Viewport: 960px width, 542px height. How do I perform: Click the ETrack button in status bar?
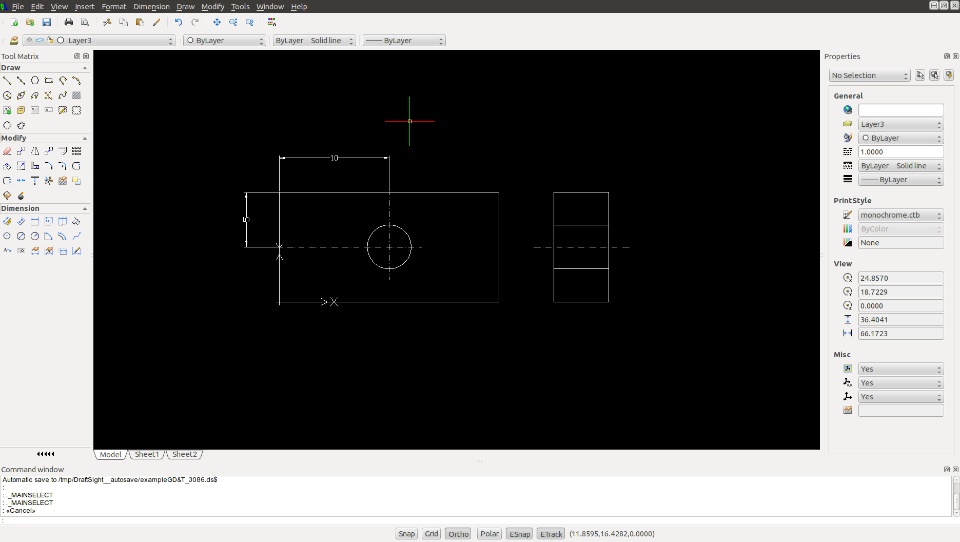pos(550,533)
